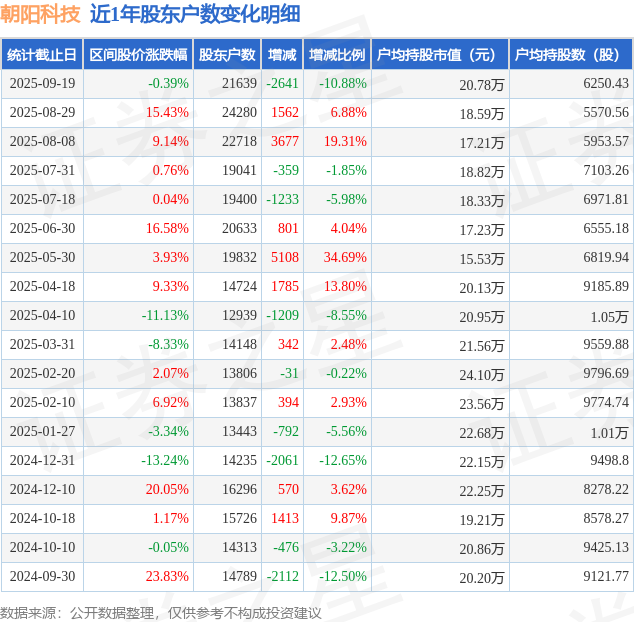Click price change value 15.43%
The width and height of the screenshot is (634, 622).
point(167,112)
